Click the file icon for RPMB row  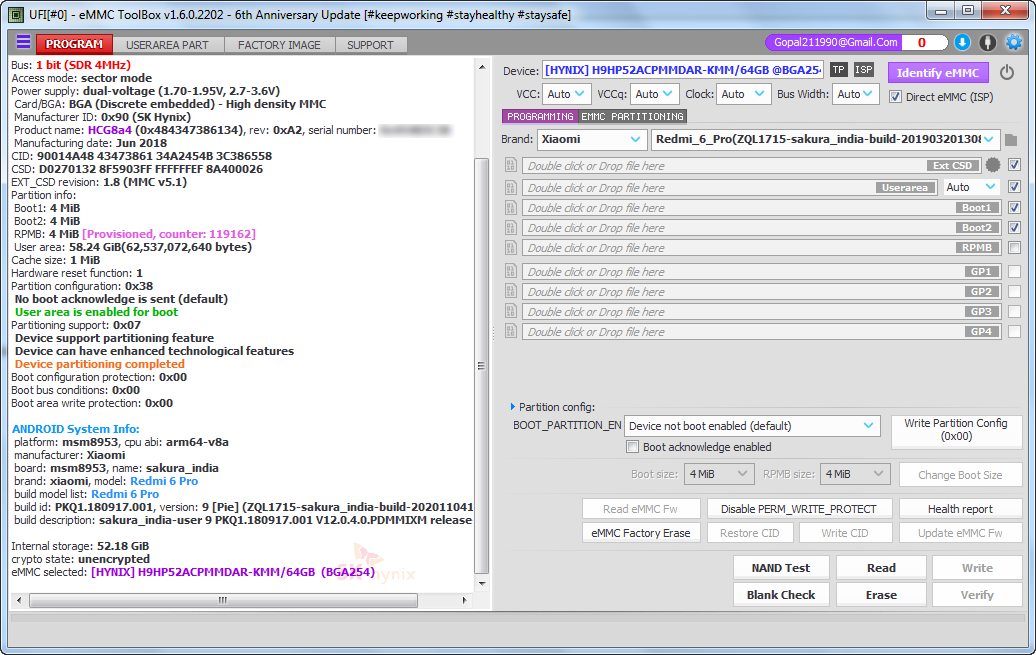(x=511, y=248)
